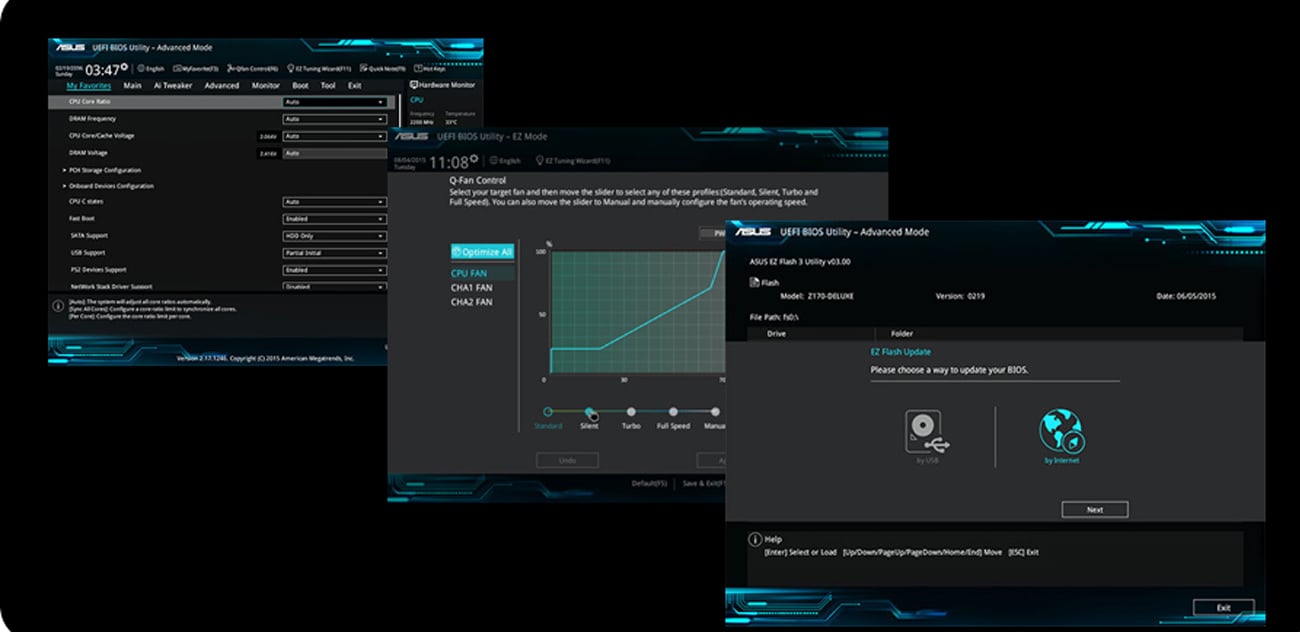This screenshot has height=632, width=1300.
Task: Click Hardware Monitor panel icon
Action: pyautogui.click(x=415, y=85)
